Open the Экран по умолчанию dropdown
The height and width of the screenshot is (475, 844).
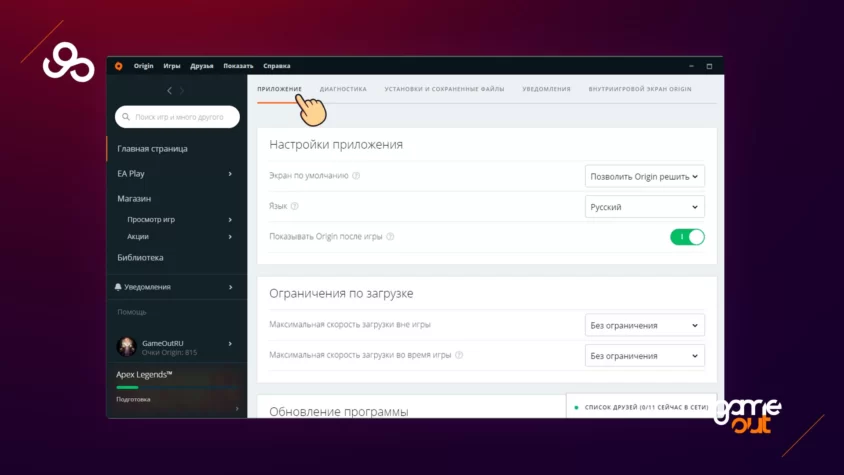pos(645,177)
